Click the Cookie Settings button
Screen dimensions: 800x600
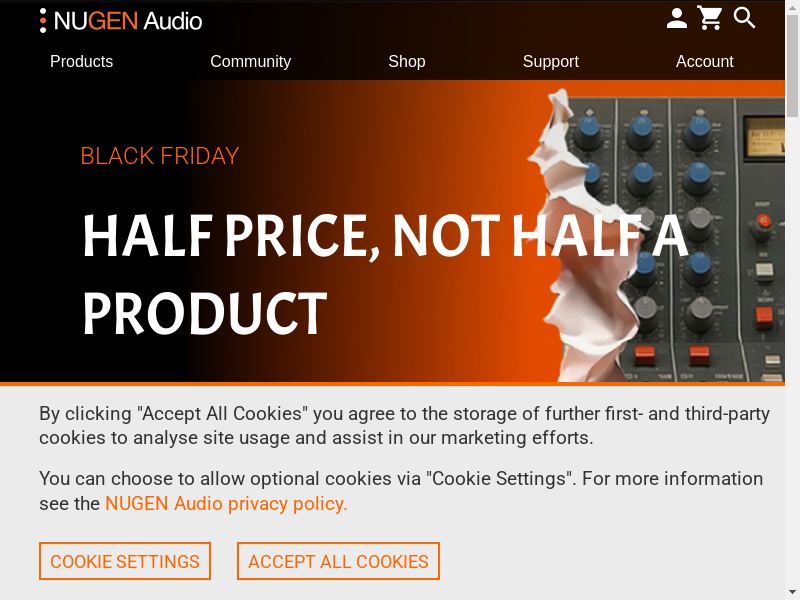125,561
